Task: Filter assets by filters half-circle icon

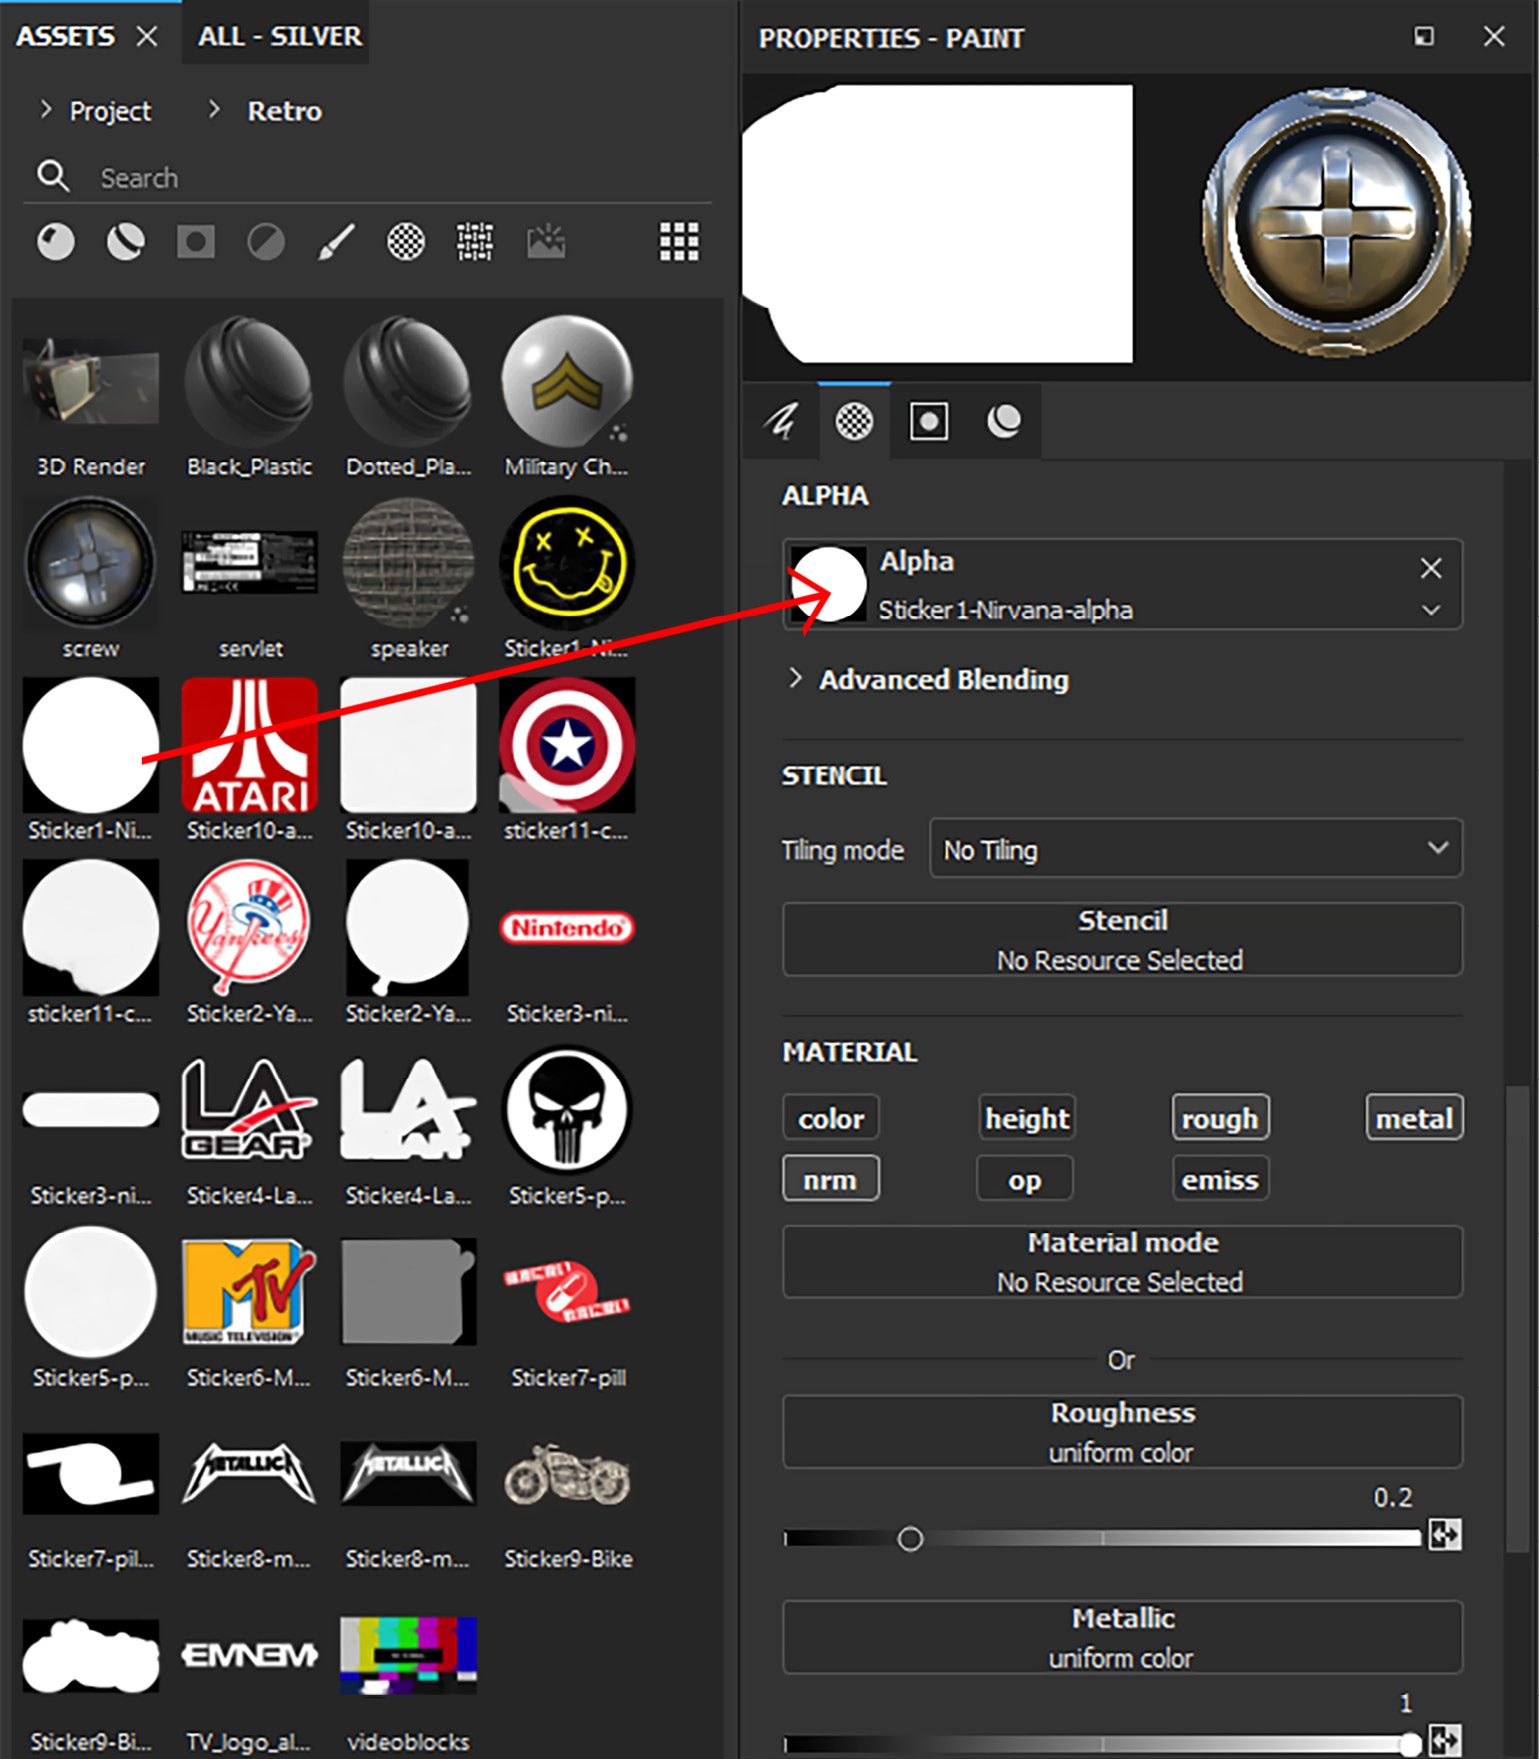Action: (x=266, y=242)
